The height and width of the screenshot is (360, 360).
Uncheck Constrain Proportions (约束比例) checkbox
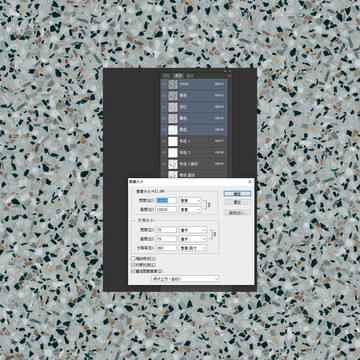133,265
